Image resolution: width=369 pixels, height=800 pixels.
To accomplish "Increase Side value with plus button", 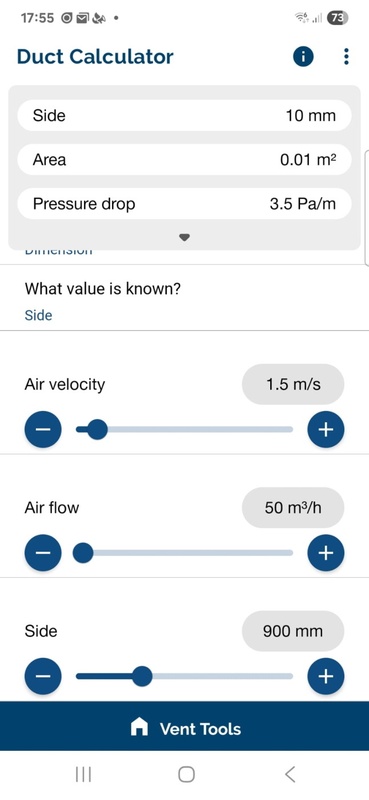I will tap(326, 677).
